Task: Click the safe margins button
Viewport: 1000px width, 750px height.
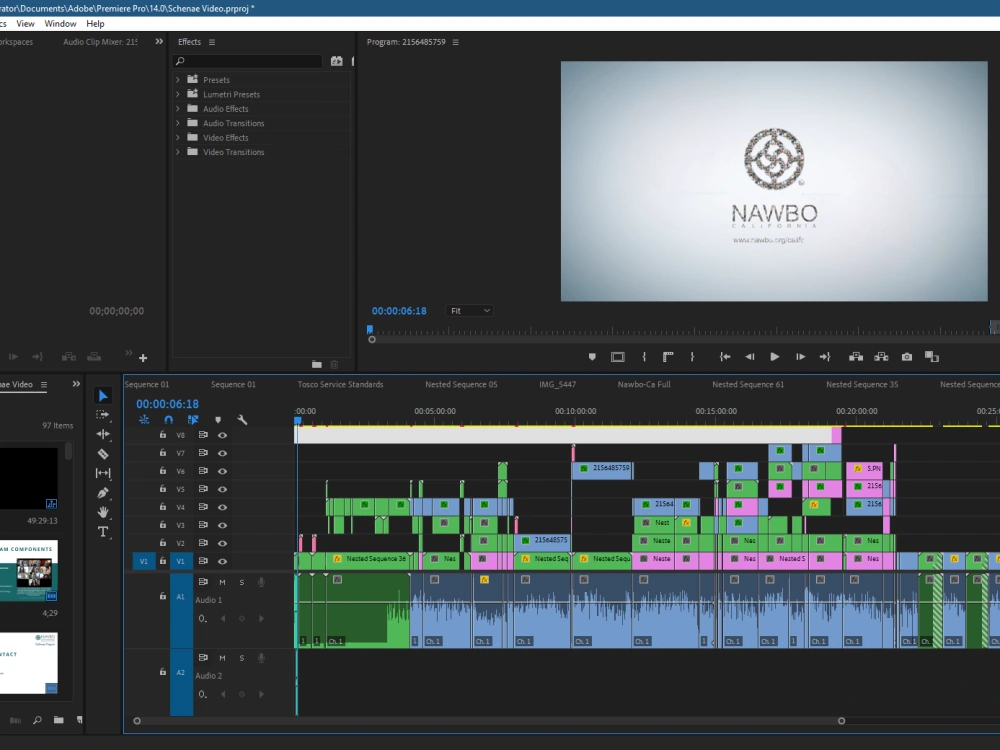Action: click(617, 357)
